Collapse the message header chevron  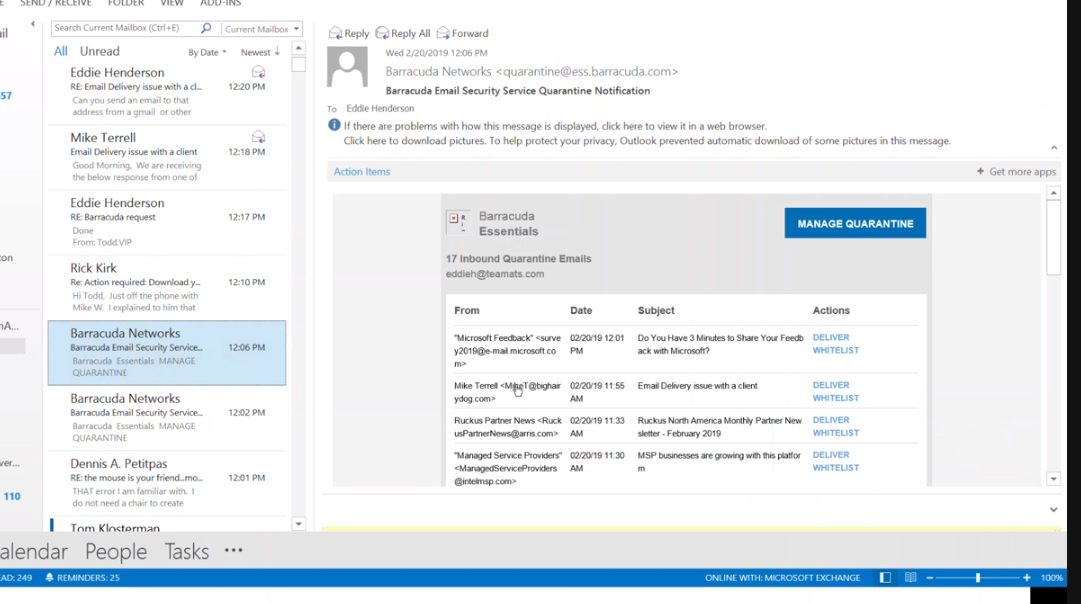(x=1053, y=148)
